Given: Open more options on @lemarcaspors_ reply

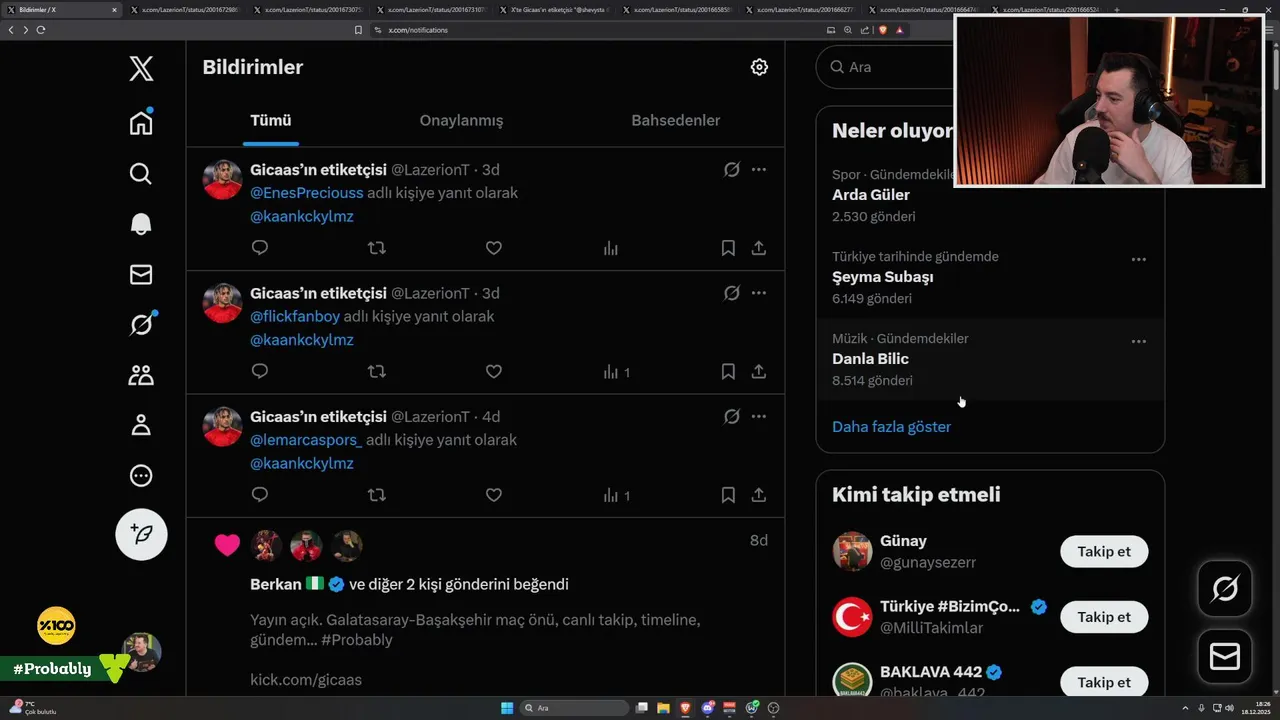Looking at the screenshot, I should tap(759, 416).
